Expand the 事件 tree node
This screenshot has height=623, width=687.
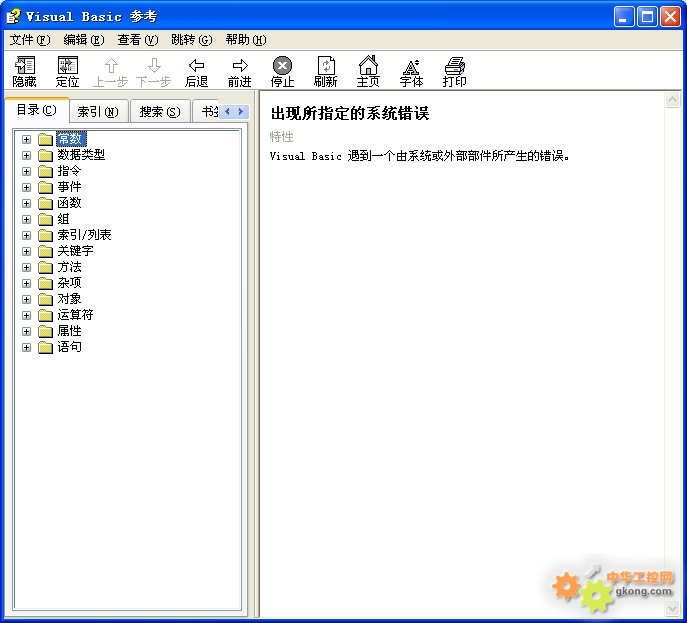click(x=26, y=188)
